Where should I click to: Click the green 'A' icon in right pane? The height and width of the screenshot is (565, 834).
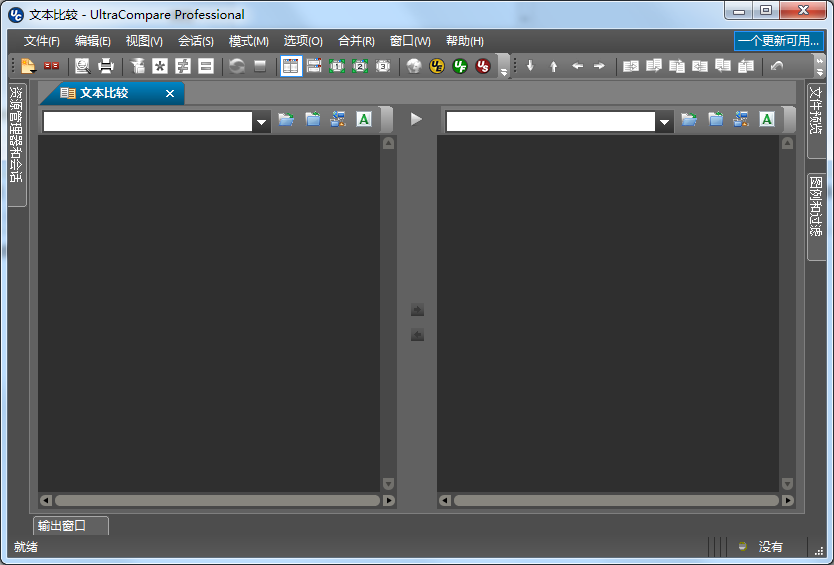click(767, 120)
